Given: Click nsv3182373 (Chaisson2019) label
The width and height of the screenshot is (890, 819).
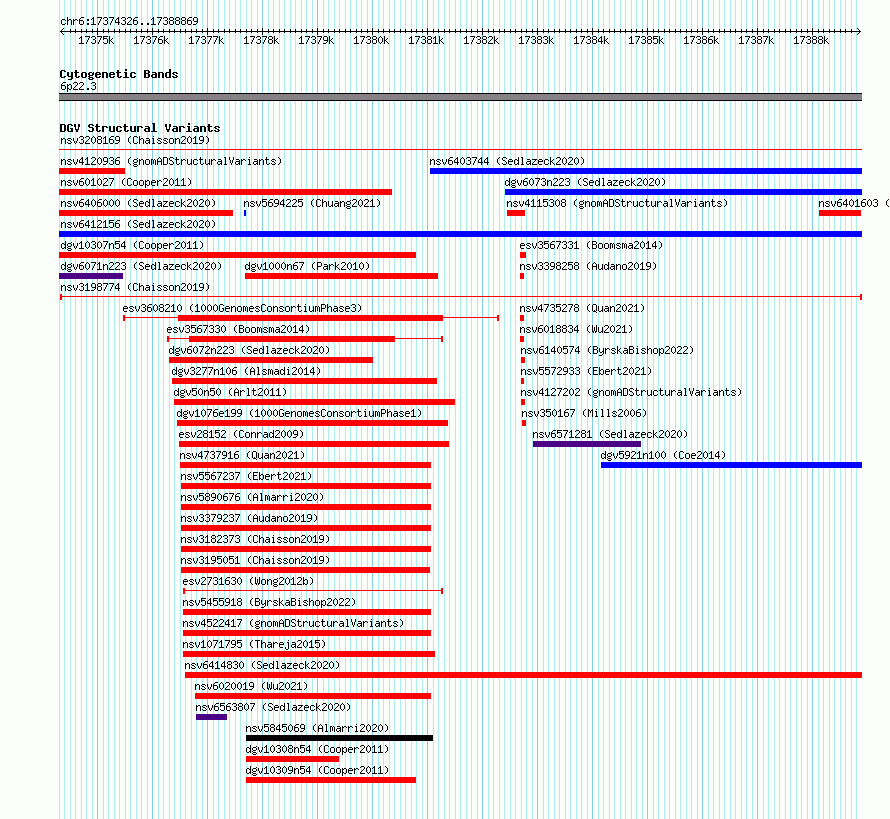Looking at the screenshot, I should click(x=255, y=539).
